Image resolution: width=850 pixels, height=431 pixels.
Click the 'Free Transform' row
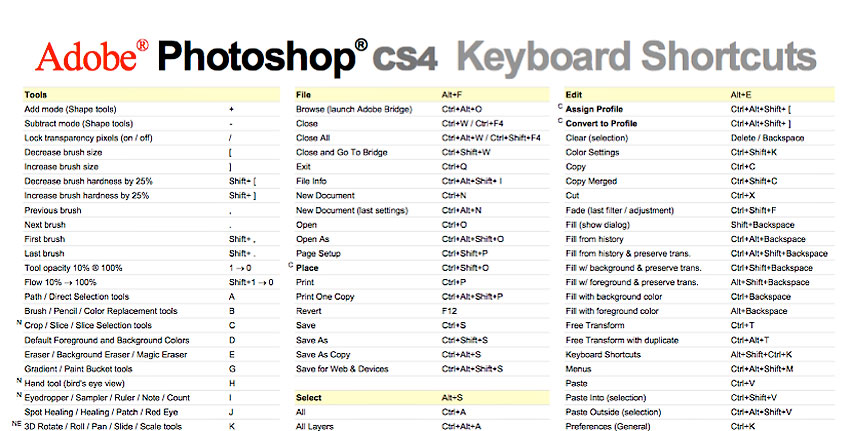tap(699, 325)
